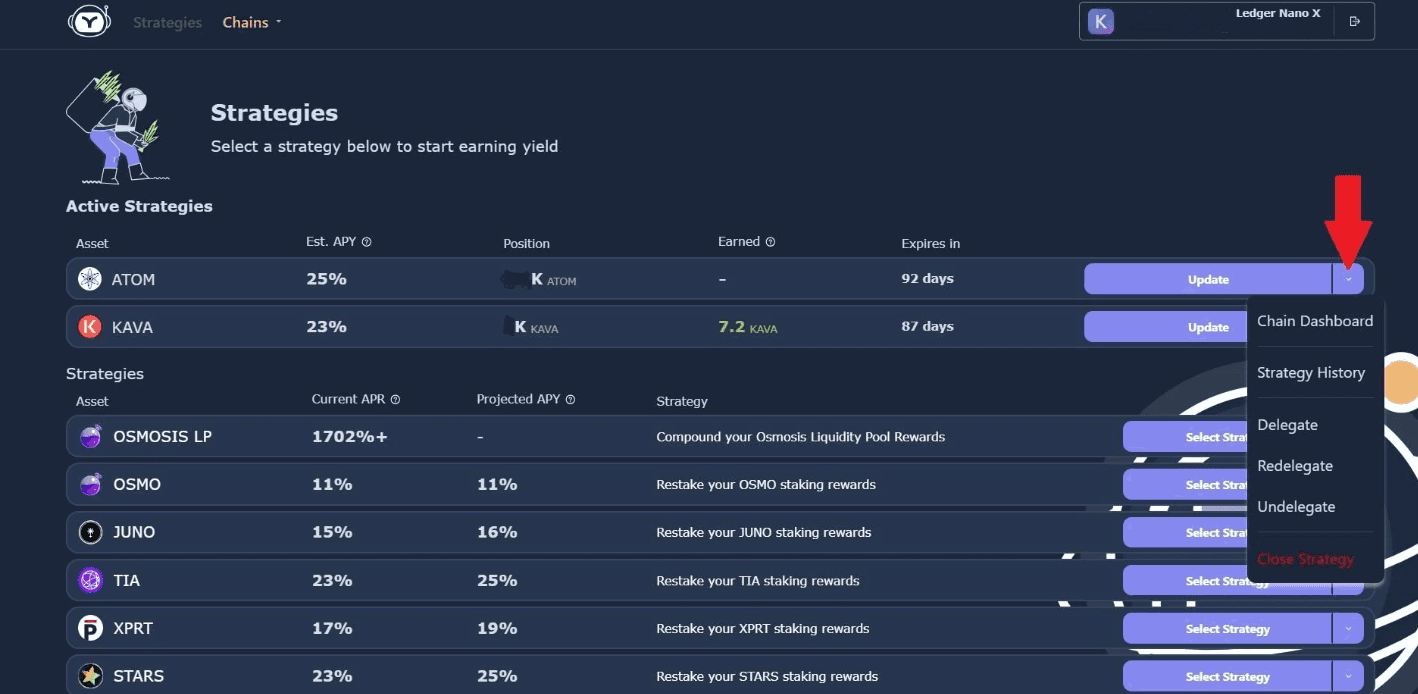
Task: Click the JUNO token icon
Action: (90, 532)
